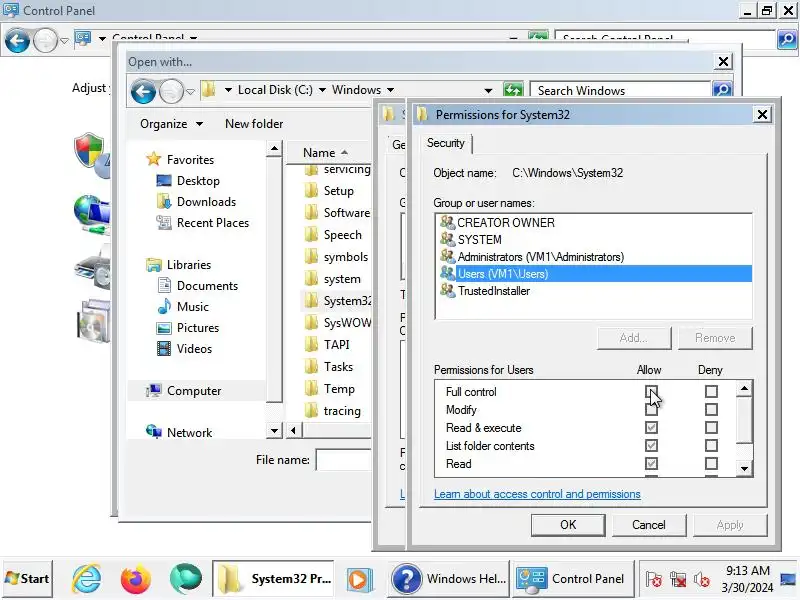The image size is (800, 600).
Task: Select the Security tab
Action: (446, 143)
